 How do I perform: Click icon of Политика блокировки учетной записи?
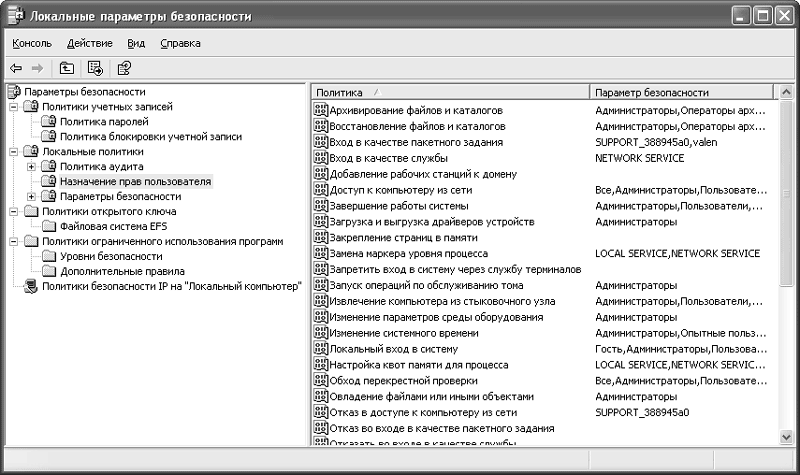(48, 136)
